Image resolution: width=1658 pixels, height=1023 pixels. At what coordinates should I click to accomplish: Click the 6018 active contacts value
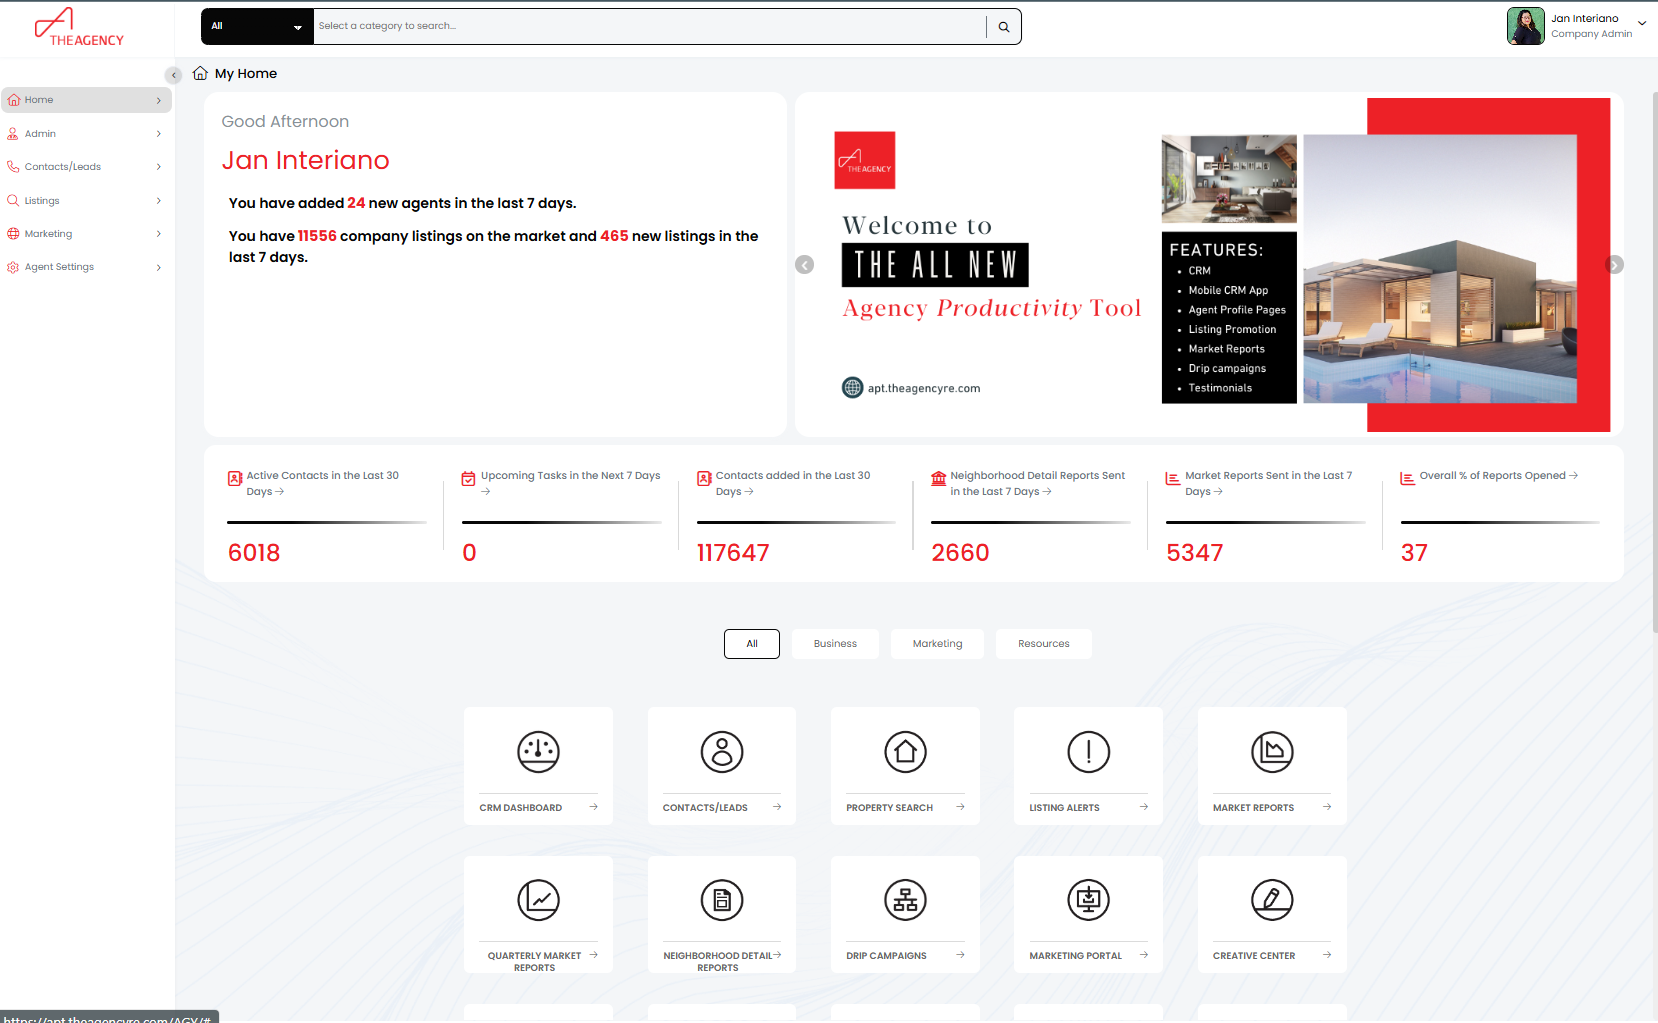tap(254, 553)
